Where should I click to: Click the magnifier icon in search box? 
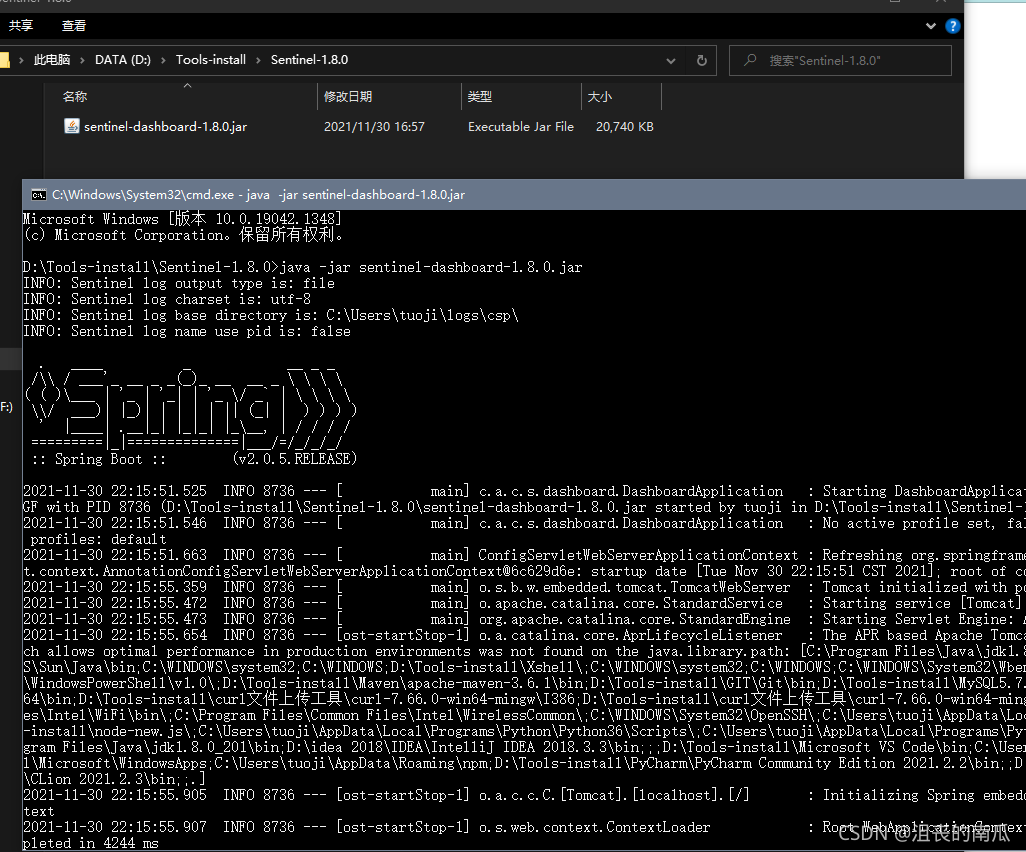(751, 60)
